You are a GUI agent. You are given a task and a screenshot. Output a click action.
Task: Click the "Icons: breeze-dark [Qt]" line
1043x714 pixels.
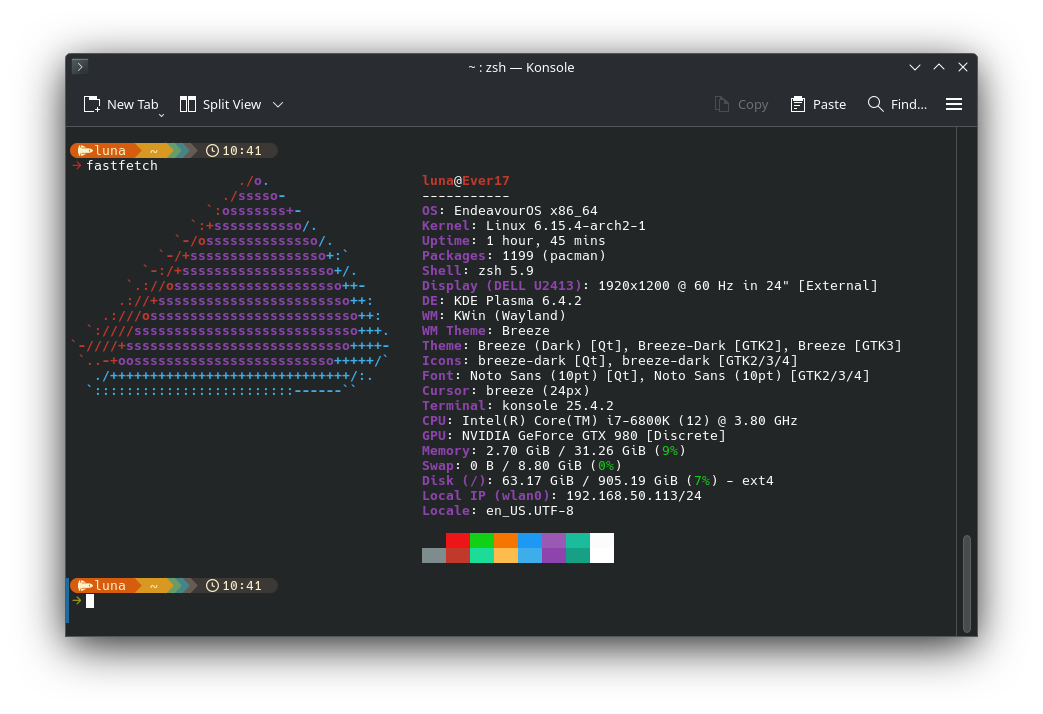pyautogui.click(x=610, y=361)
